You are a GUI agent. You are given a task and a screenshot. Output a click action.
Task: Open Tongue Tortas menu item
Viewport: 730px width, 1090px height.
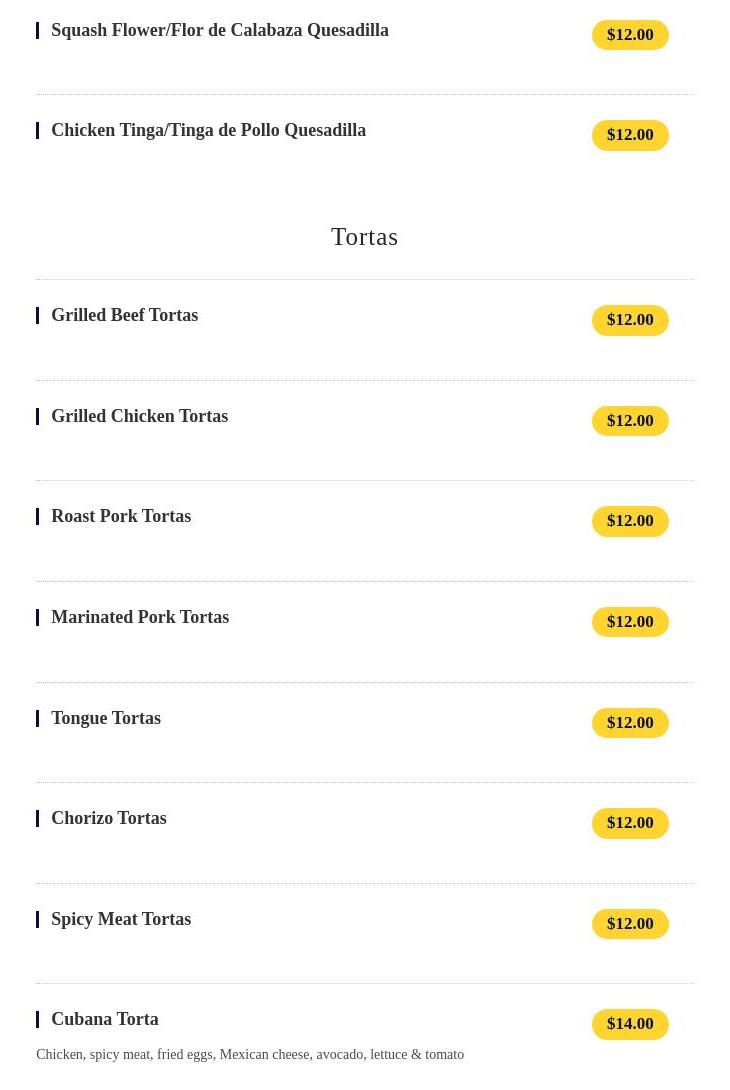pos(106,719)
